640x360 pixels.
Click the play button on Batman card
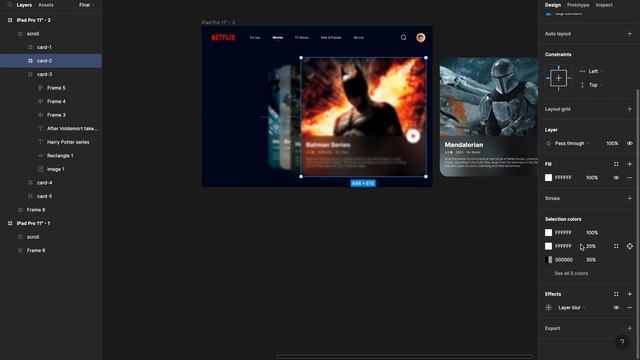(x=413, y=136)
